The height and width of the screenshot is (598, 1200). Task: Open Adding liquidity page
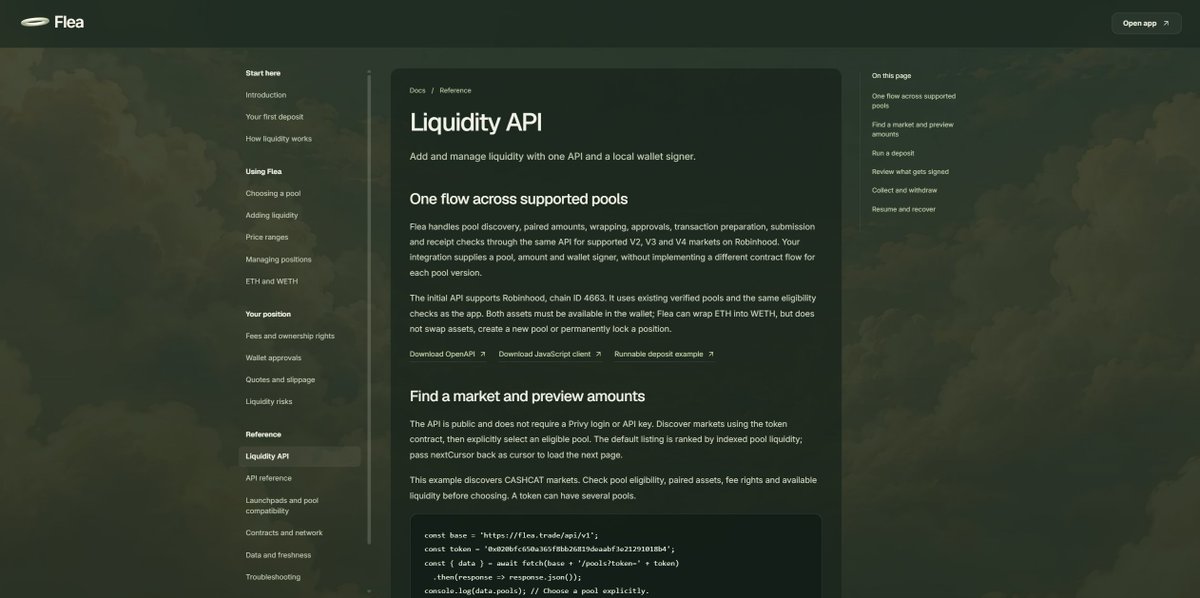click(272, 215)
